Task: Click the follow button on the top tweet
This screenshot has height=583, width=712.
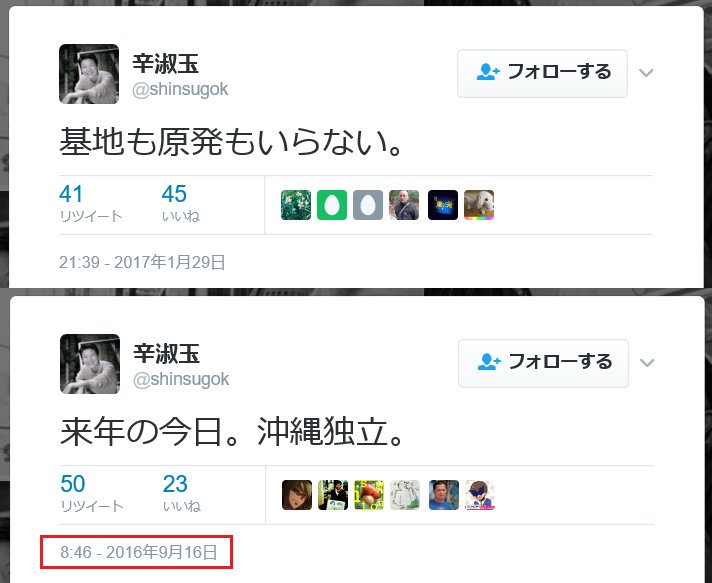Action: [x=542, y=73]
